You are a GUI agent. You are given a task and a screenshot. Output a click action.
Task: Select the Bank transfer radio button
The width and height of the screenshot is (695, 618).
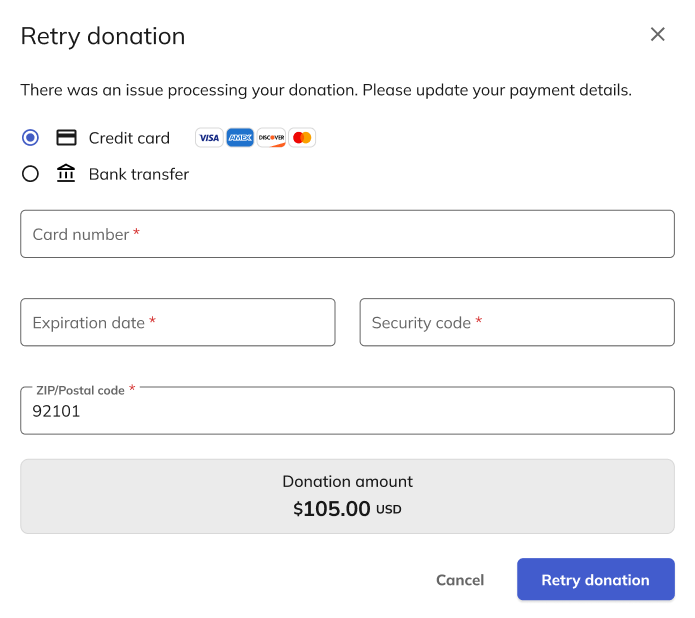(x=30, y=174)
